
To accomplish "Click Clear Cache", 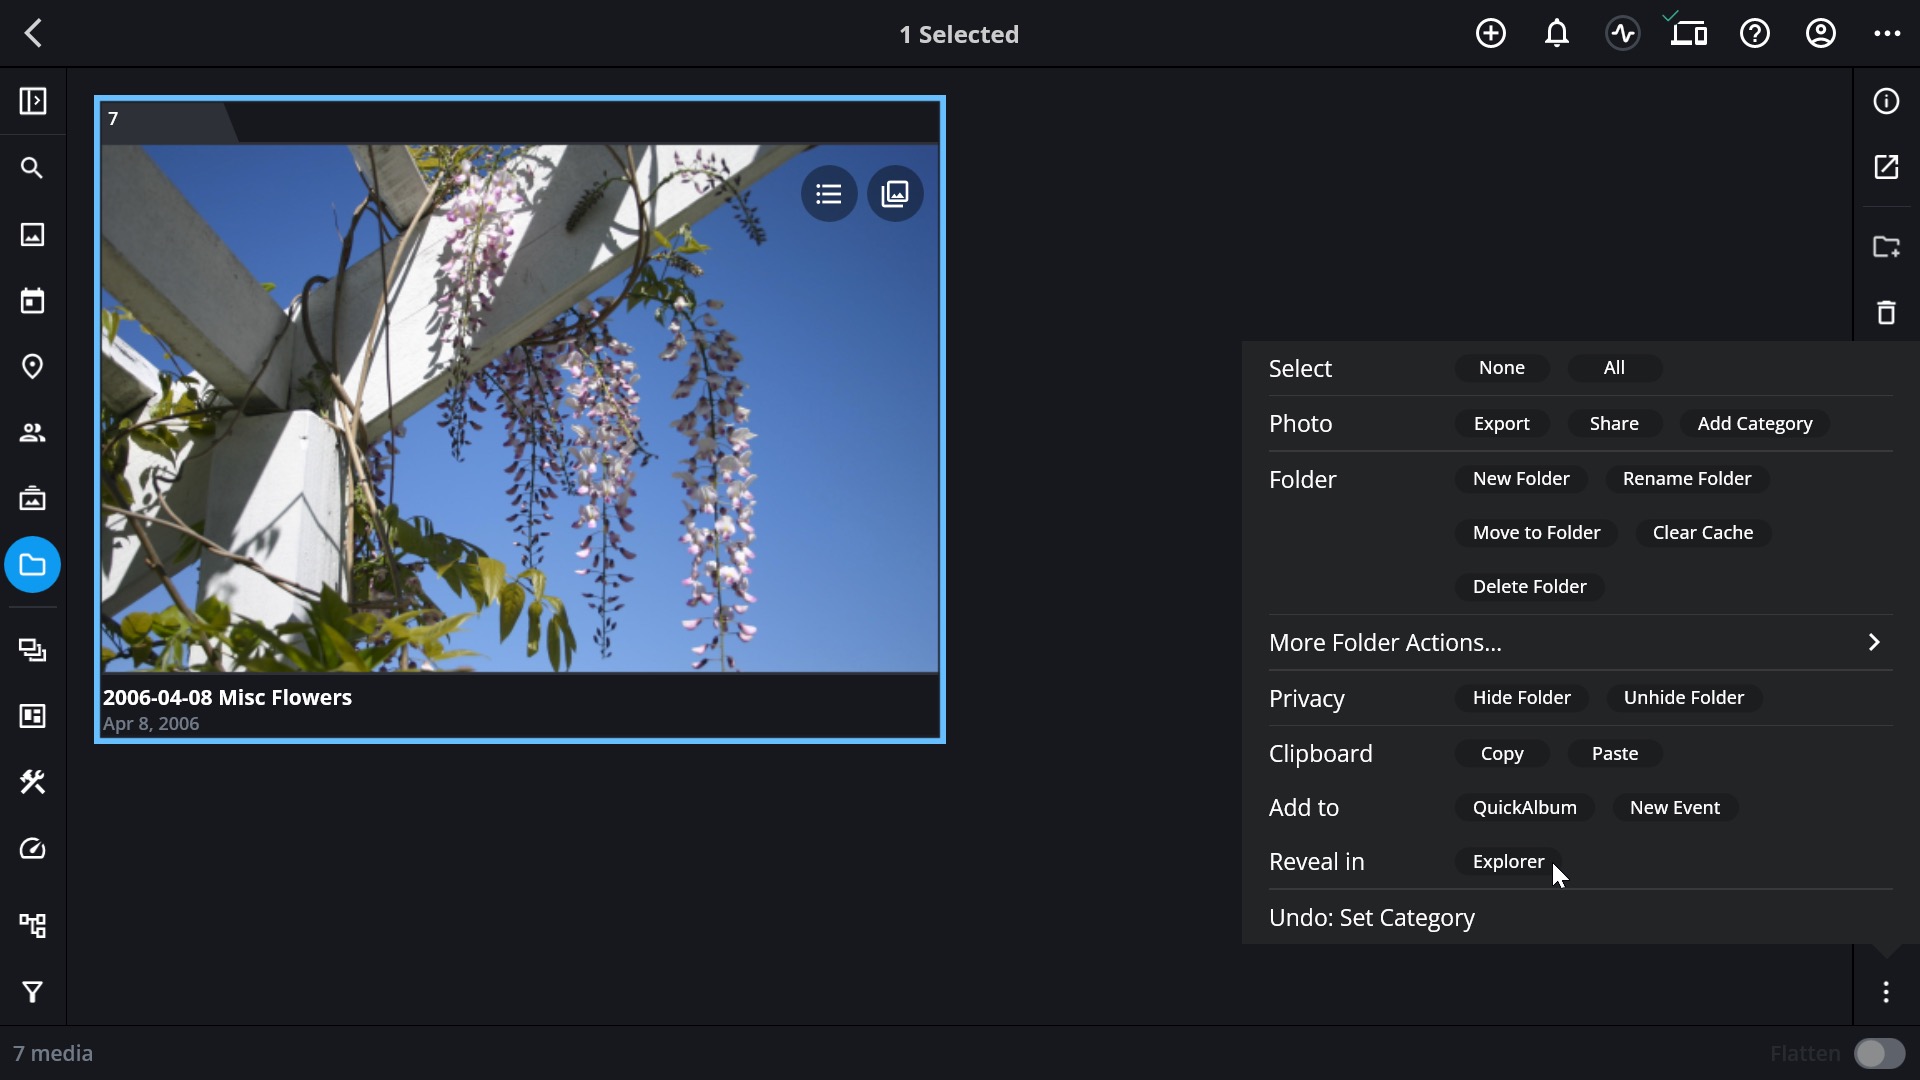I will (x=1703, y=533).
